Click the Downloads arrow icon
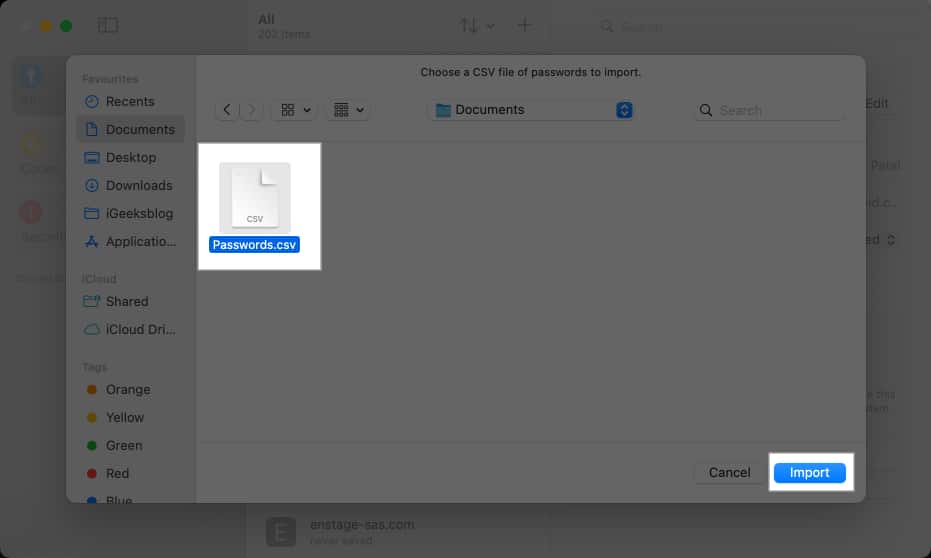 click(91, 185)
